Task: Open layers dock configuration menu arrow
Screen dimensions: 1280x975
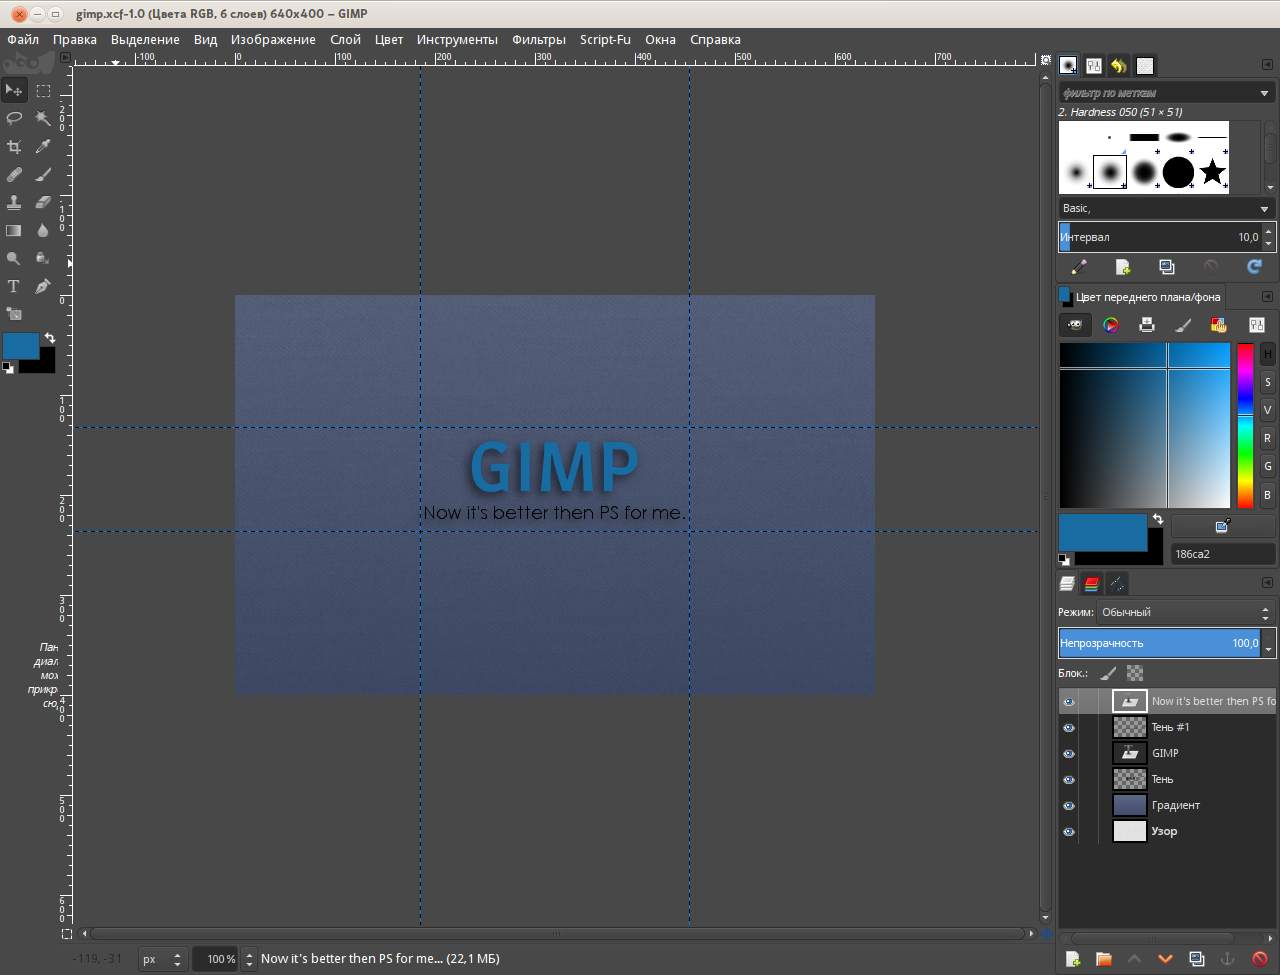Action: (1267, 583)
